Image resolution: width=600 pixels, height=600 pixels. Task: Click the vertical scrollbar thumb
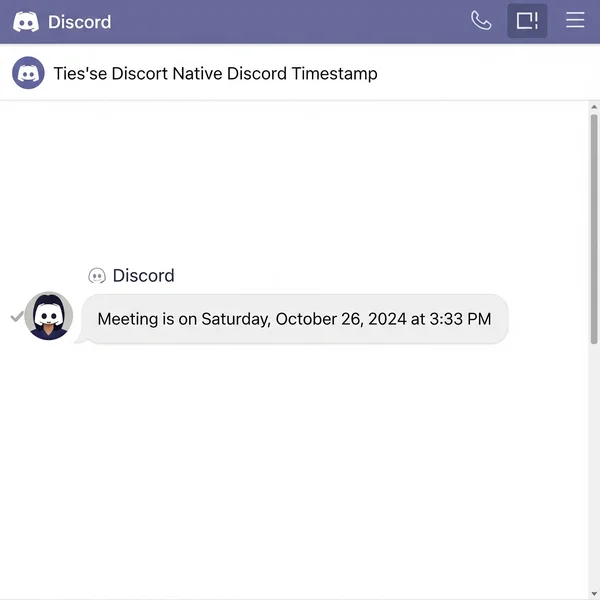(594, 230)
